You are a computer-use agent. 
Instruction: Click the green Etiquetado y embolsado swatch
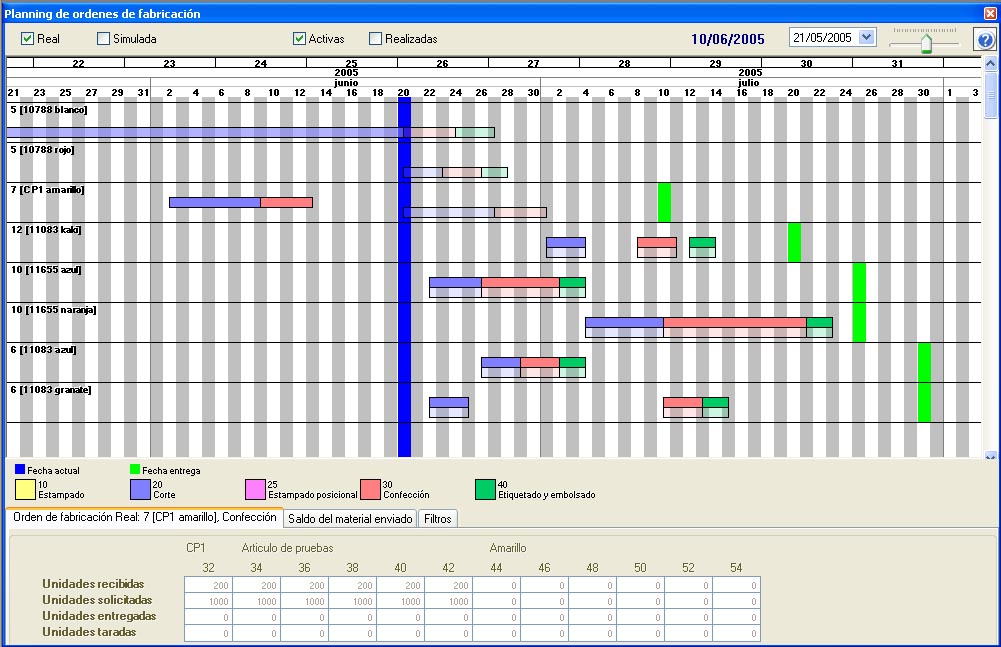[x=485, y=489]
